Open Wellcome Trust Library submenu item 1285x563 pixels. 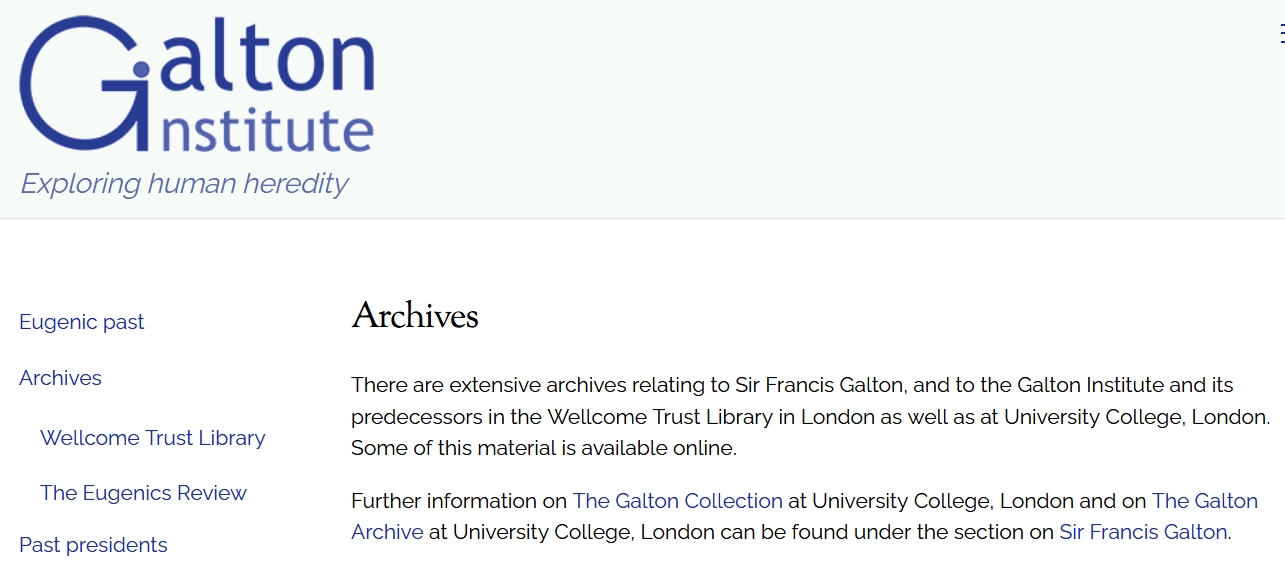153,438
